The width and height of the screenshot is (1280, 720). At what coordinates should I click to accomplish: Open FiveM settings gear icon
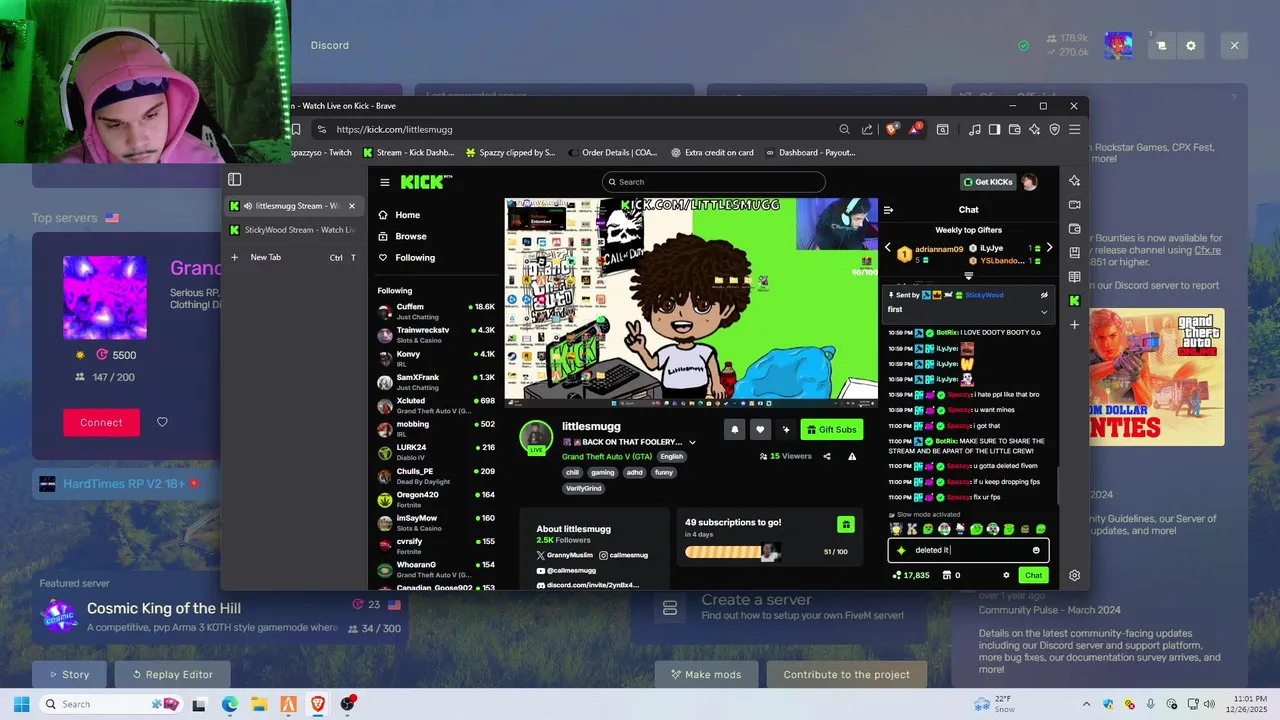[x=1190, y=45]
